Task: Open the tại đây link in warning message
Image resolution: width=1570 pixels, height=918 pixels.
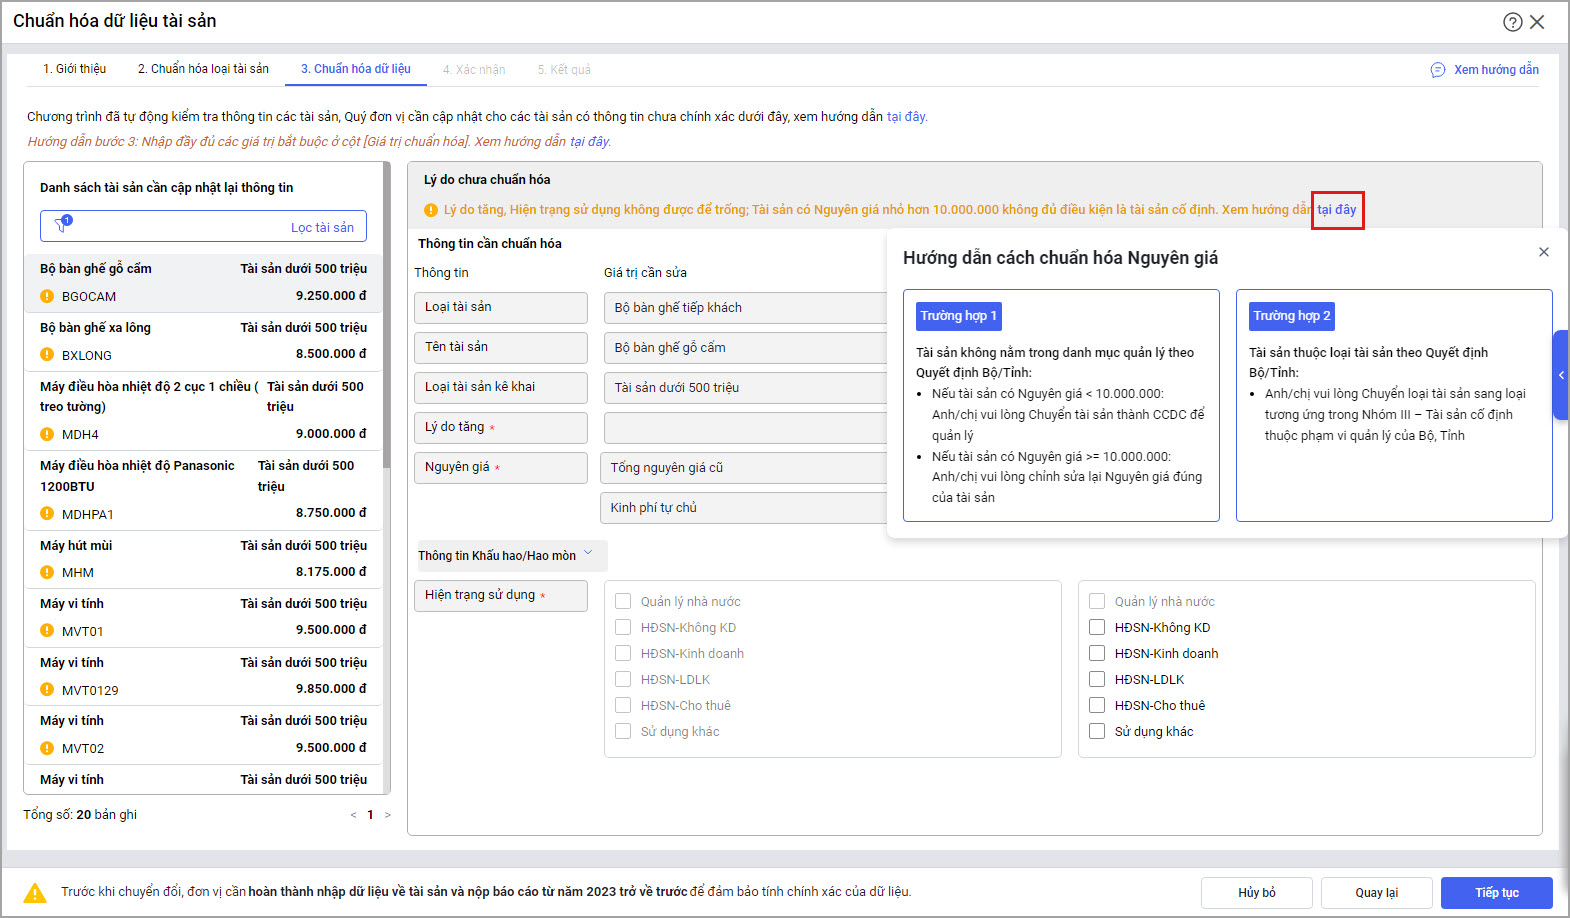Action: (x=1337, y=210)
